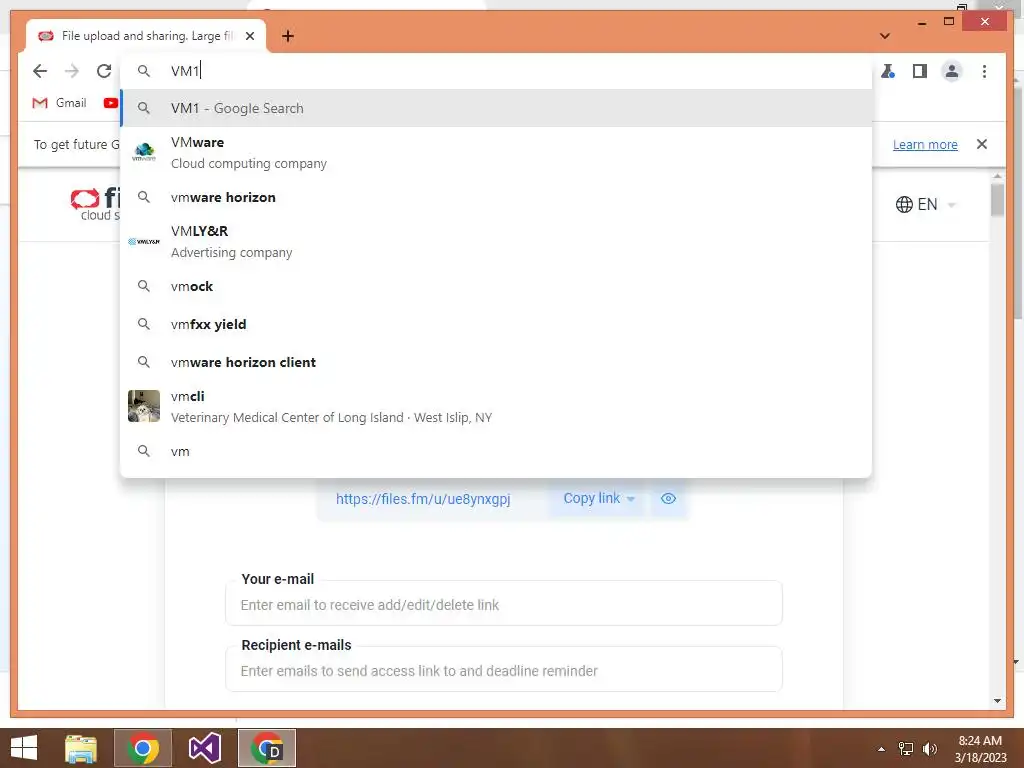Expand the Copy link dropdown arrow
Screen dimensions: 1024x768
[x=631, y=499]
